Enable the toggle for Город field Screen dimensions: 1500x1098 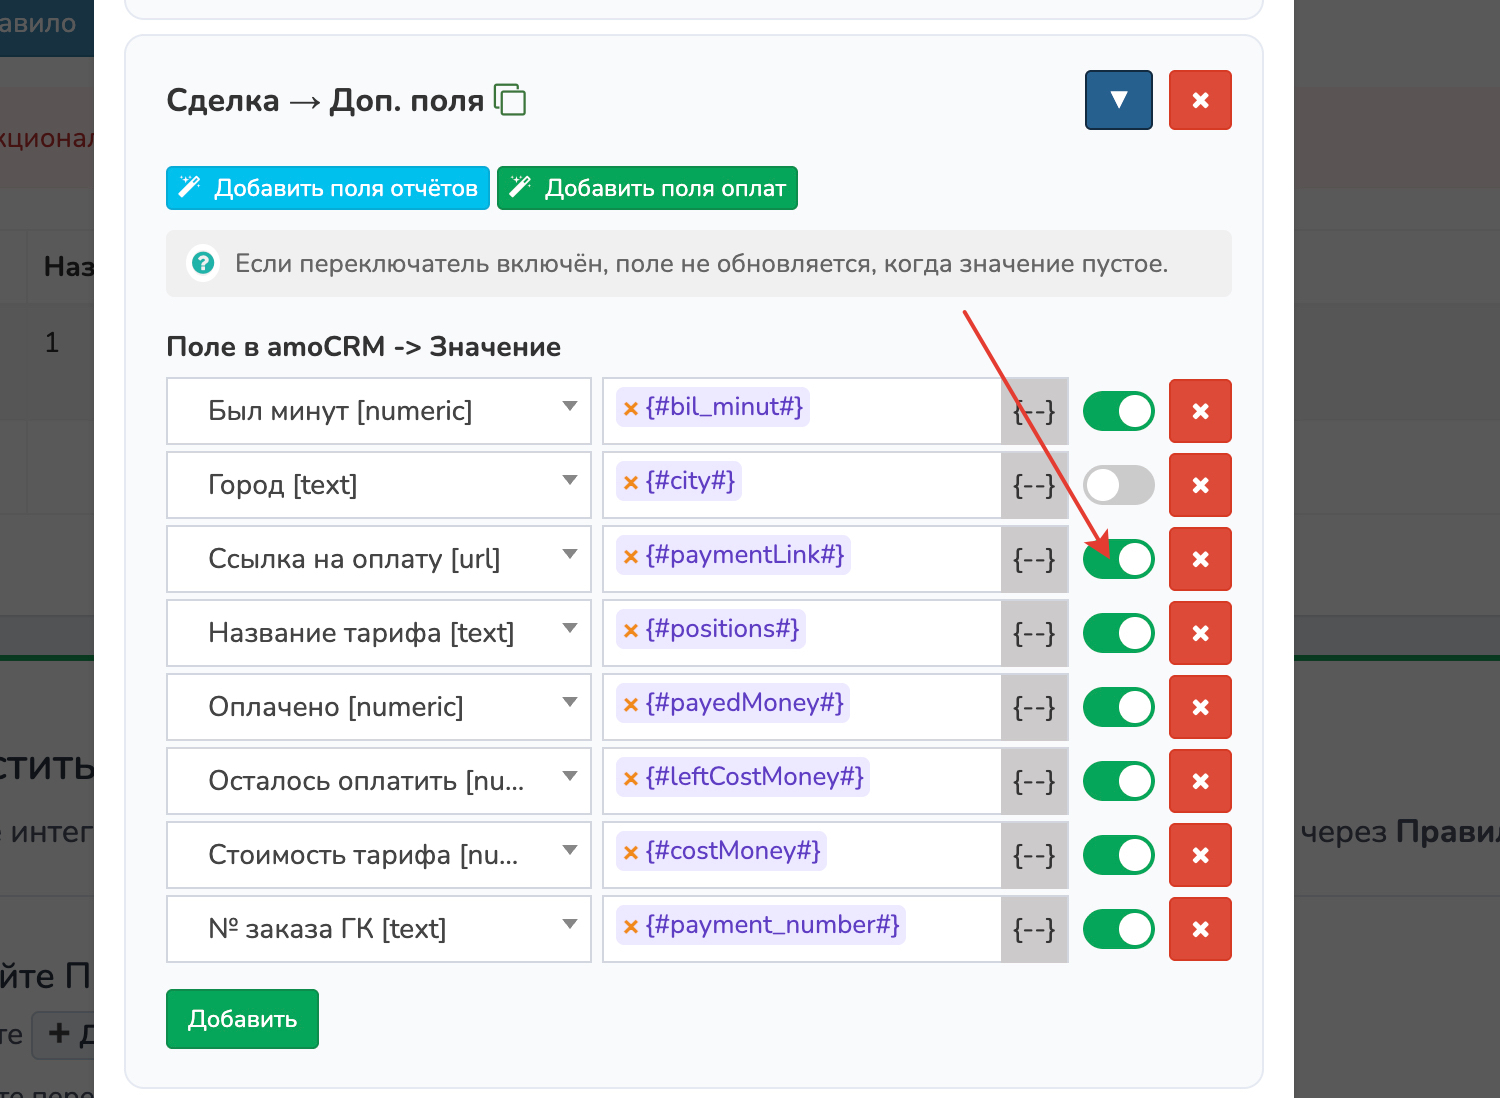pos(1118,485)
